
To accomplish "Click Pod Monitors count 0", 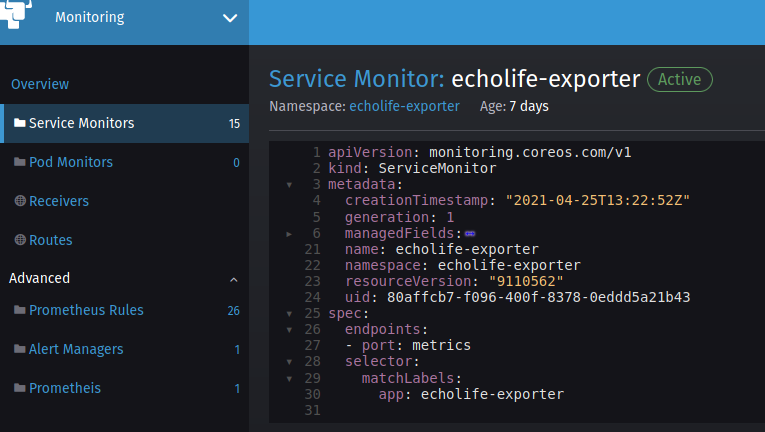I will [x=236, y=163].
